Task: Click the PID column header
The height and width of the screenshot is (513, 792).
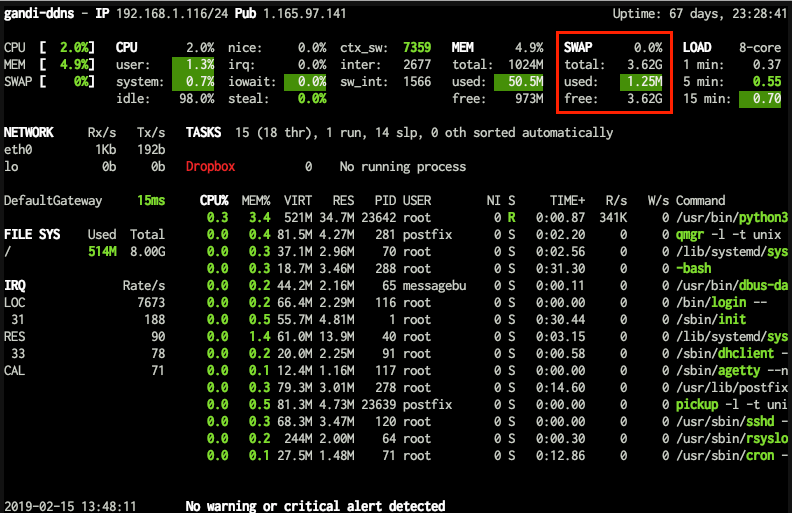Action: (x=385, y=200)
